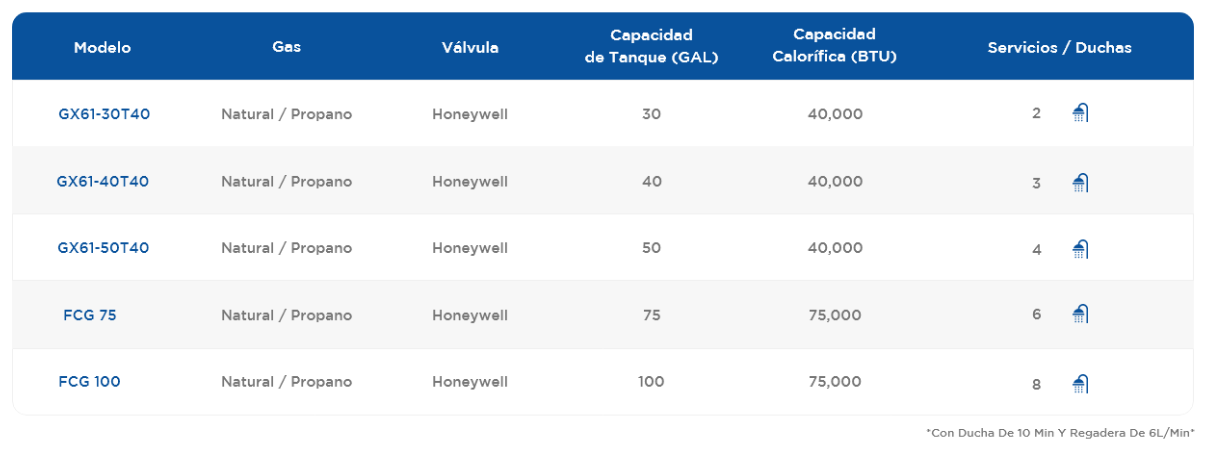Viewport: 1209px width, 458px height.
Task: Click the shower icon in the GX61-30T40 row
Action: 1080,113
